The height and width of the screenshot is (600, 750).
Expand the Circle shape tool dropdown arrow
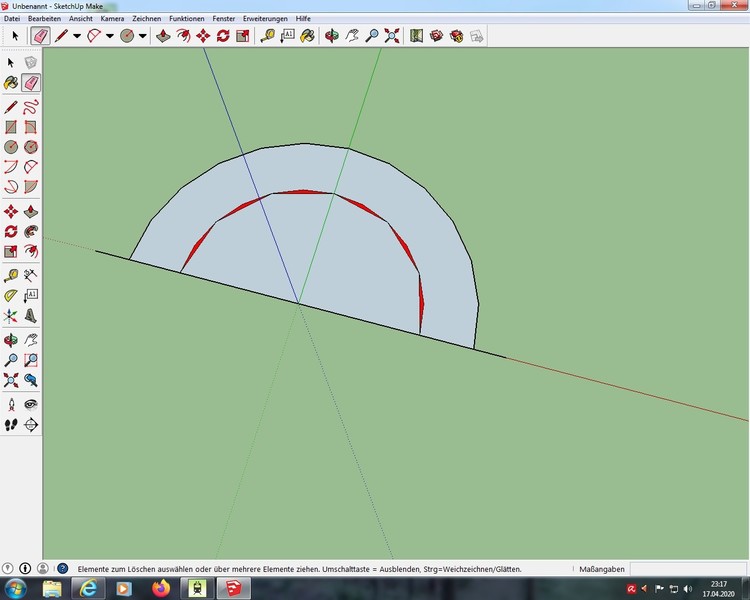click(143, 36)
